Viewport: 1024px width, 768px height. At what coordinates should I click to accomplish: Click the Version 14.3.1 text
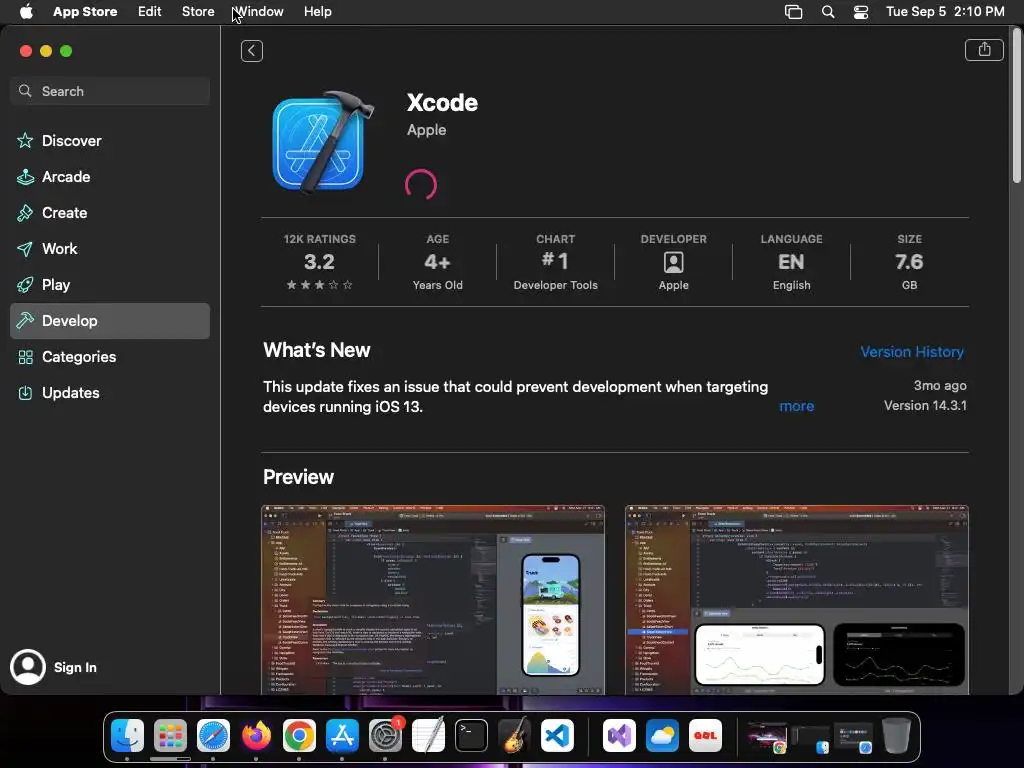(925, 405)
